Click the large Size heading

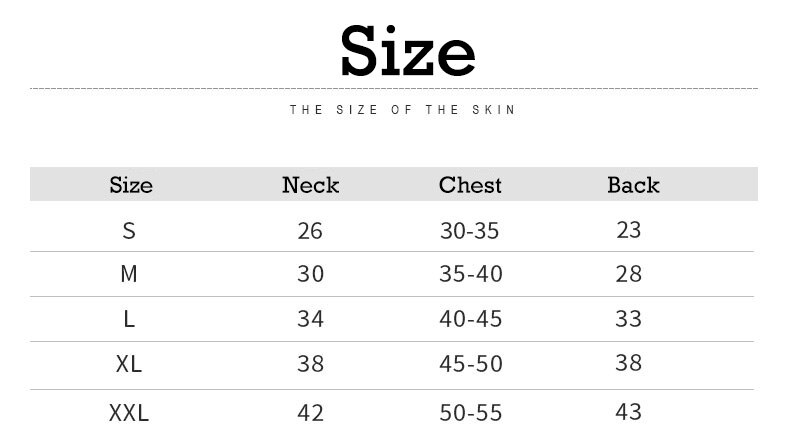(407, 50)
